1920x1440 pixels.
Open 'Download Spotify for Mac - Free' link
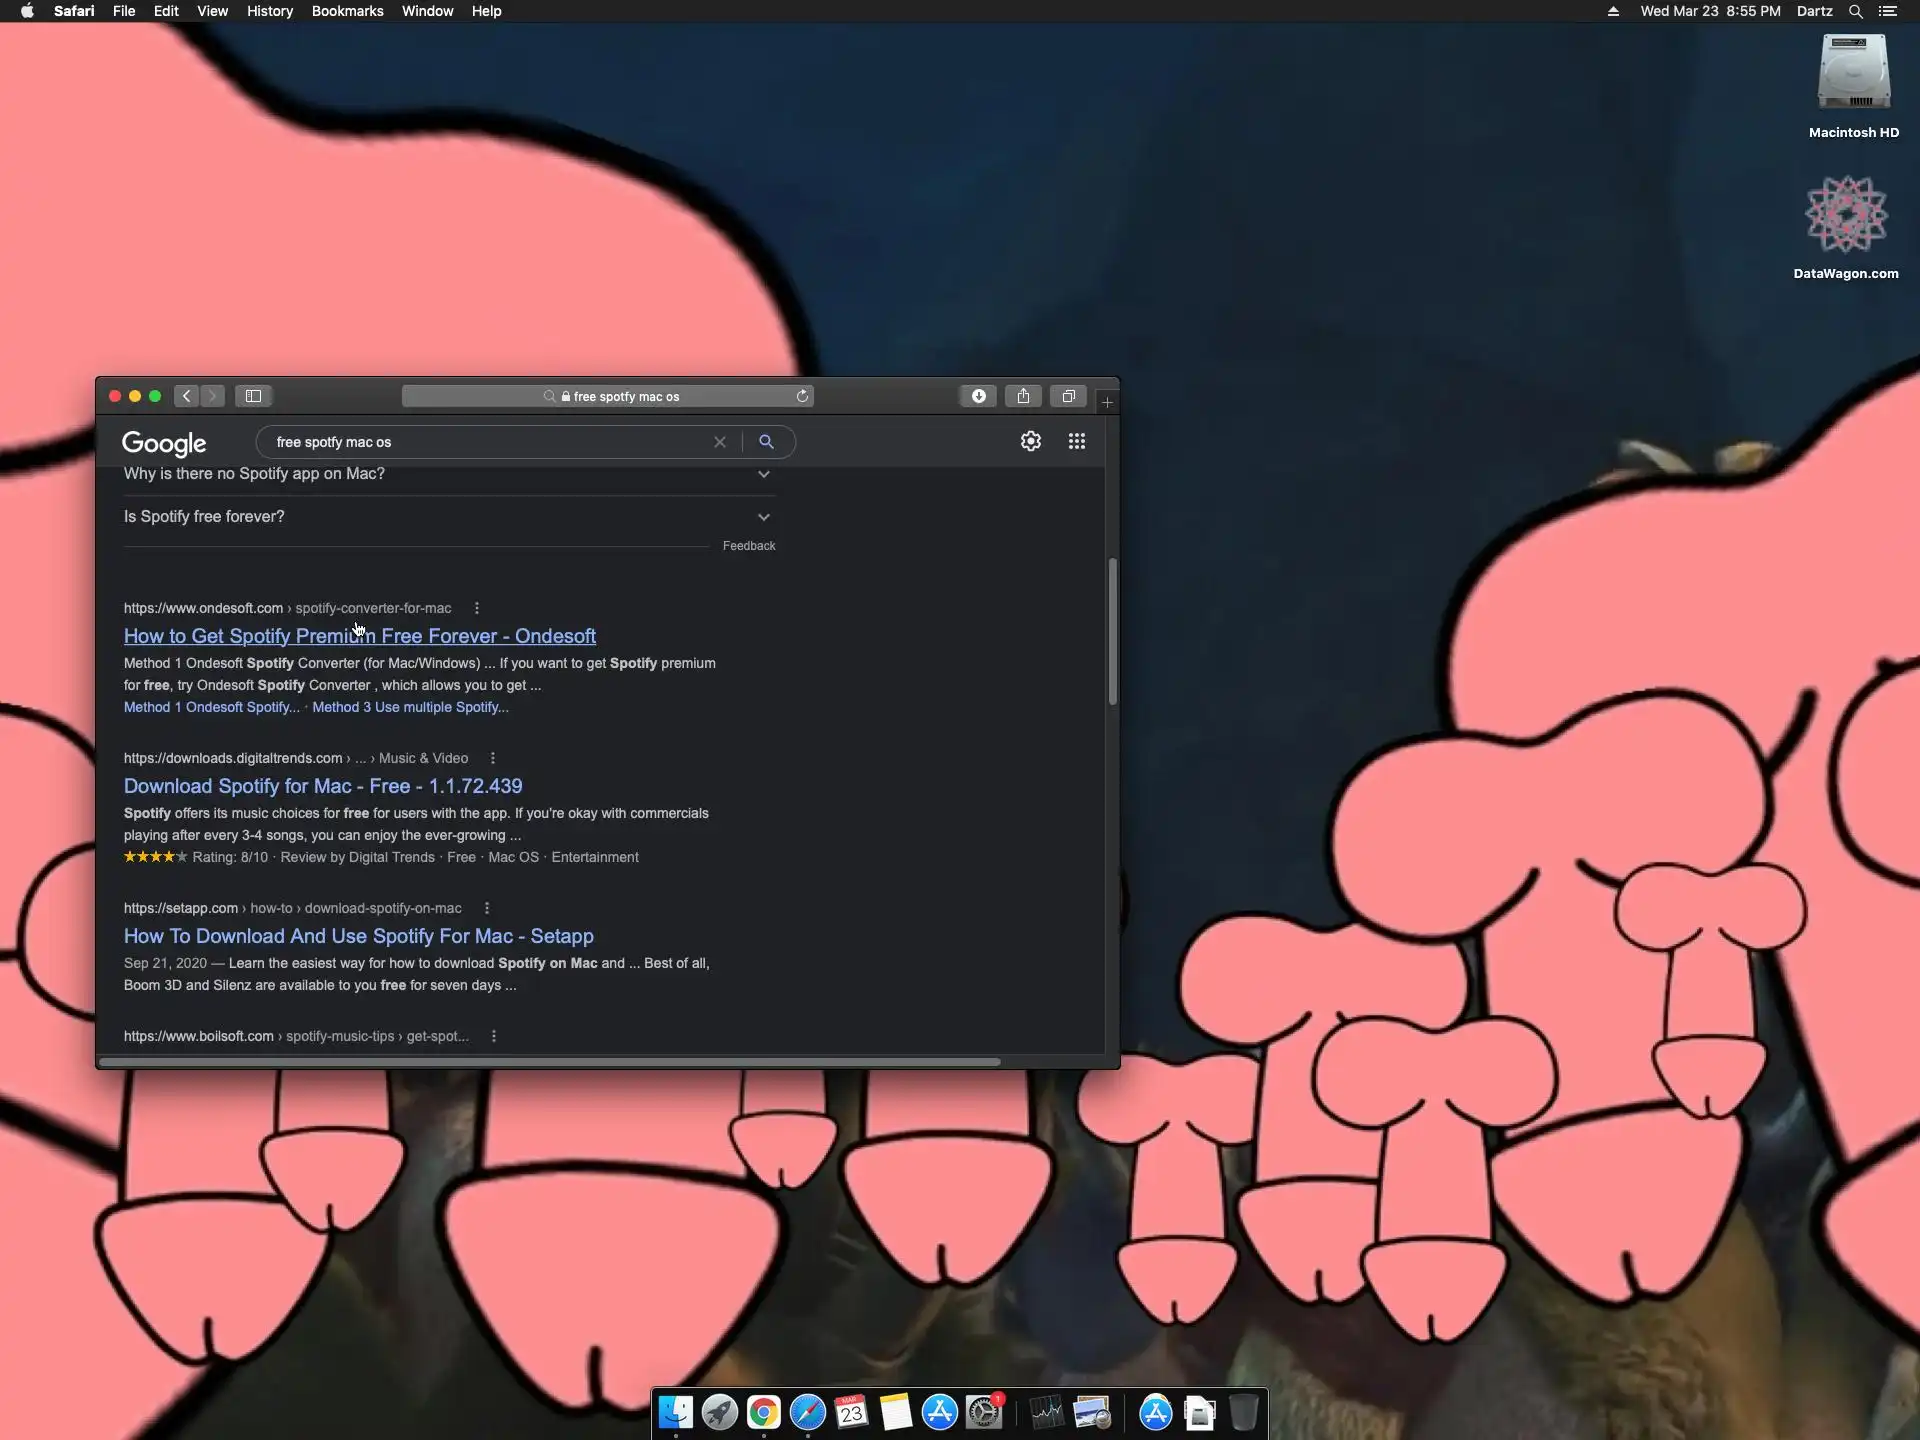pyautogui.click(x=323, y=786)
